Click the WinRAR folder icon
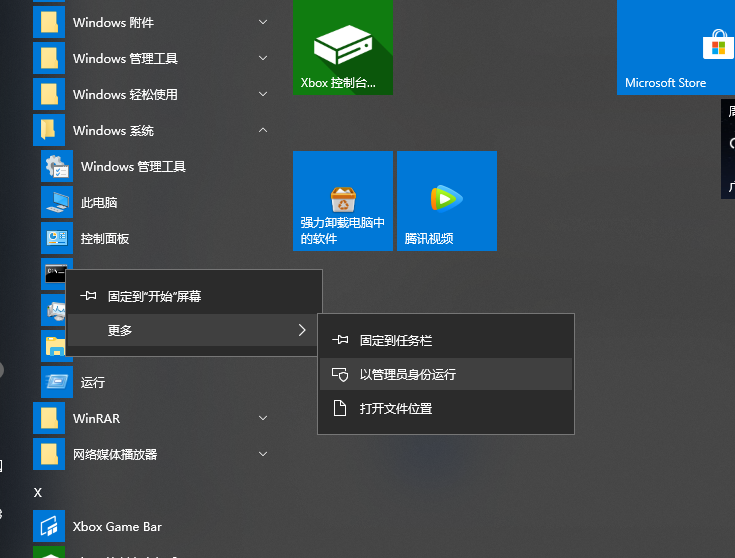 49,418
